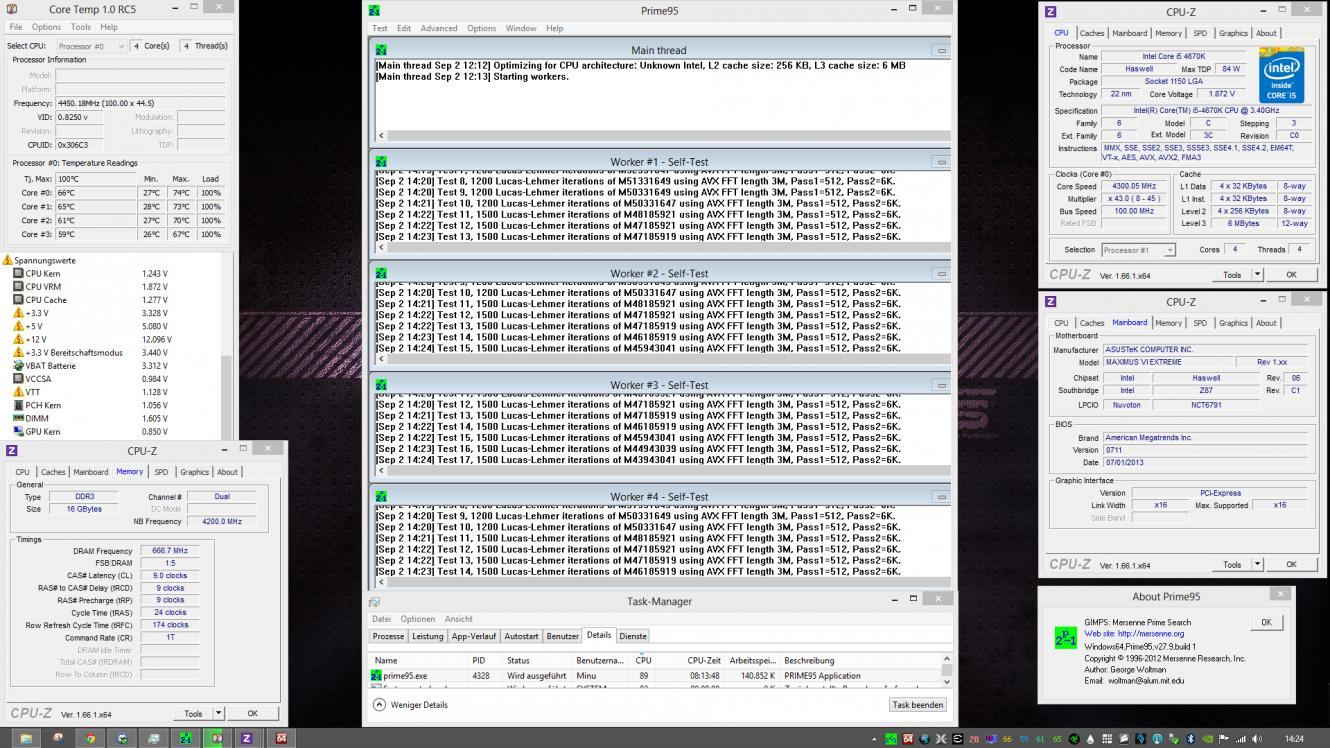Screen dimensions: 1330x748
Task: Open Tools dropdown arrow in CPU-Z Mainboard window
Action: pos(1258,565)
